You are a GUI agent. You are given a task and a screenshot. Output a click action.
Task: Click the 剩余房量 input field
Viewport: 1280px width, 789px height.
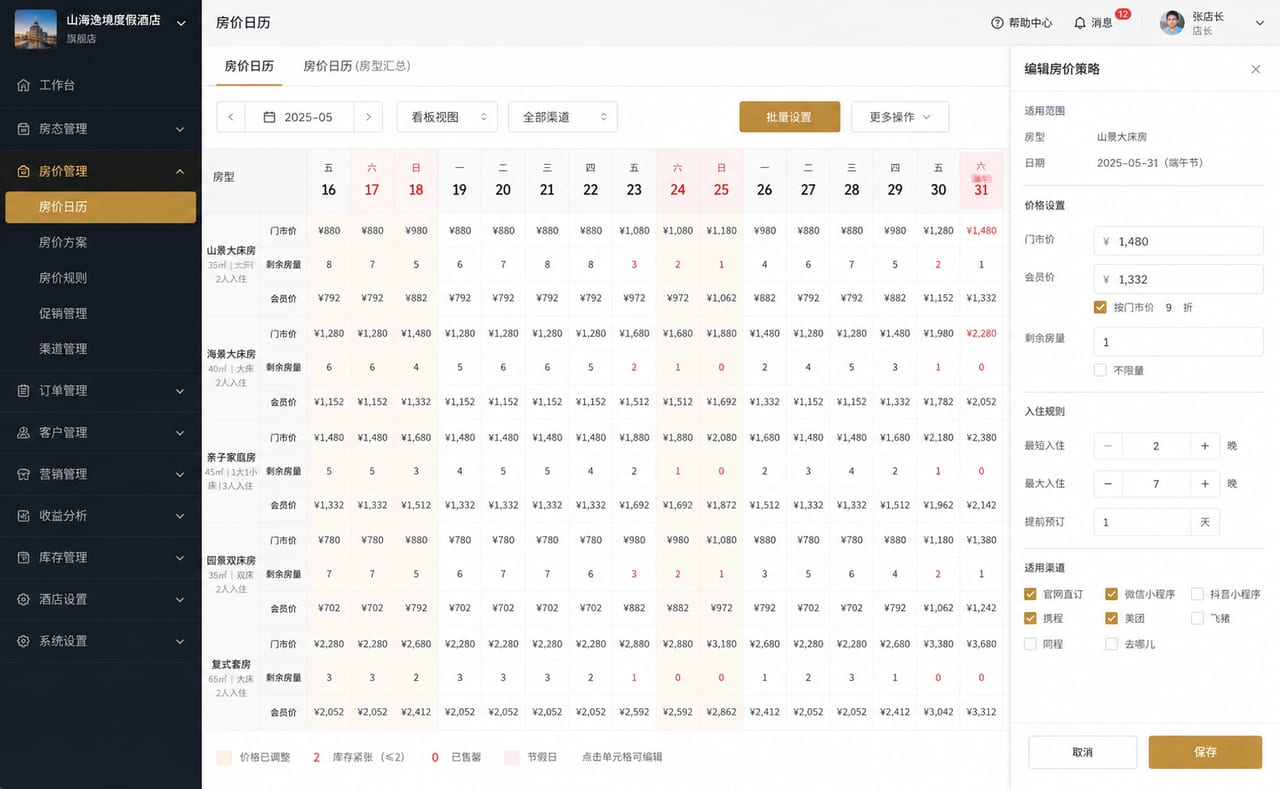pos(1178,342)
